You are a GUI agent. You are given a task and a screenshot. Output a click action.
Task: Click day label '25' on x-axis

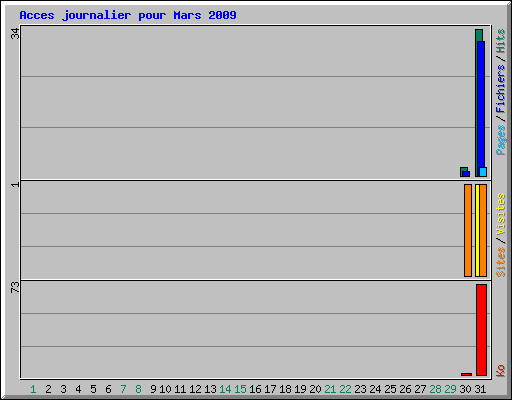pos(390,389)
